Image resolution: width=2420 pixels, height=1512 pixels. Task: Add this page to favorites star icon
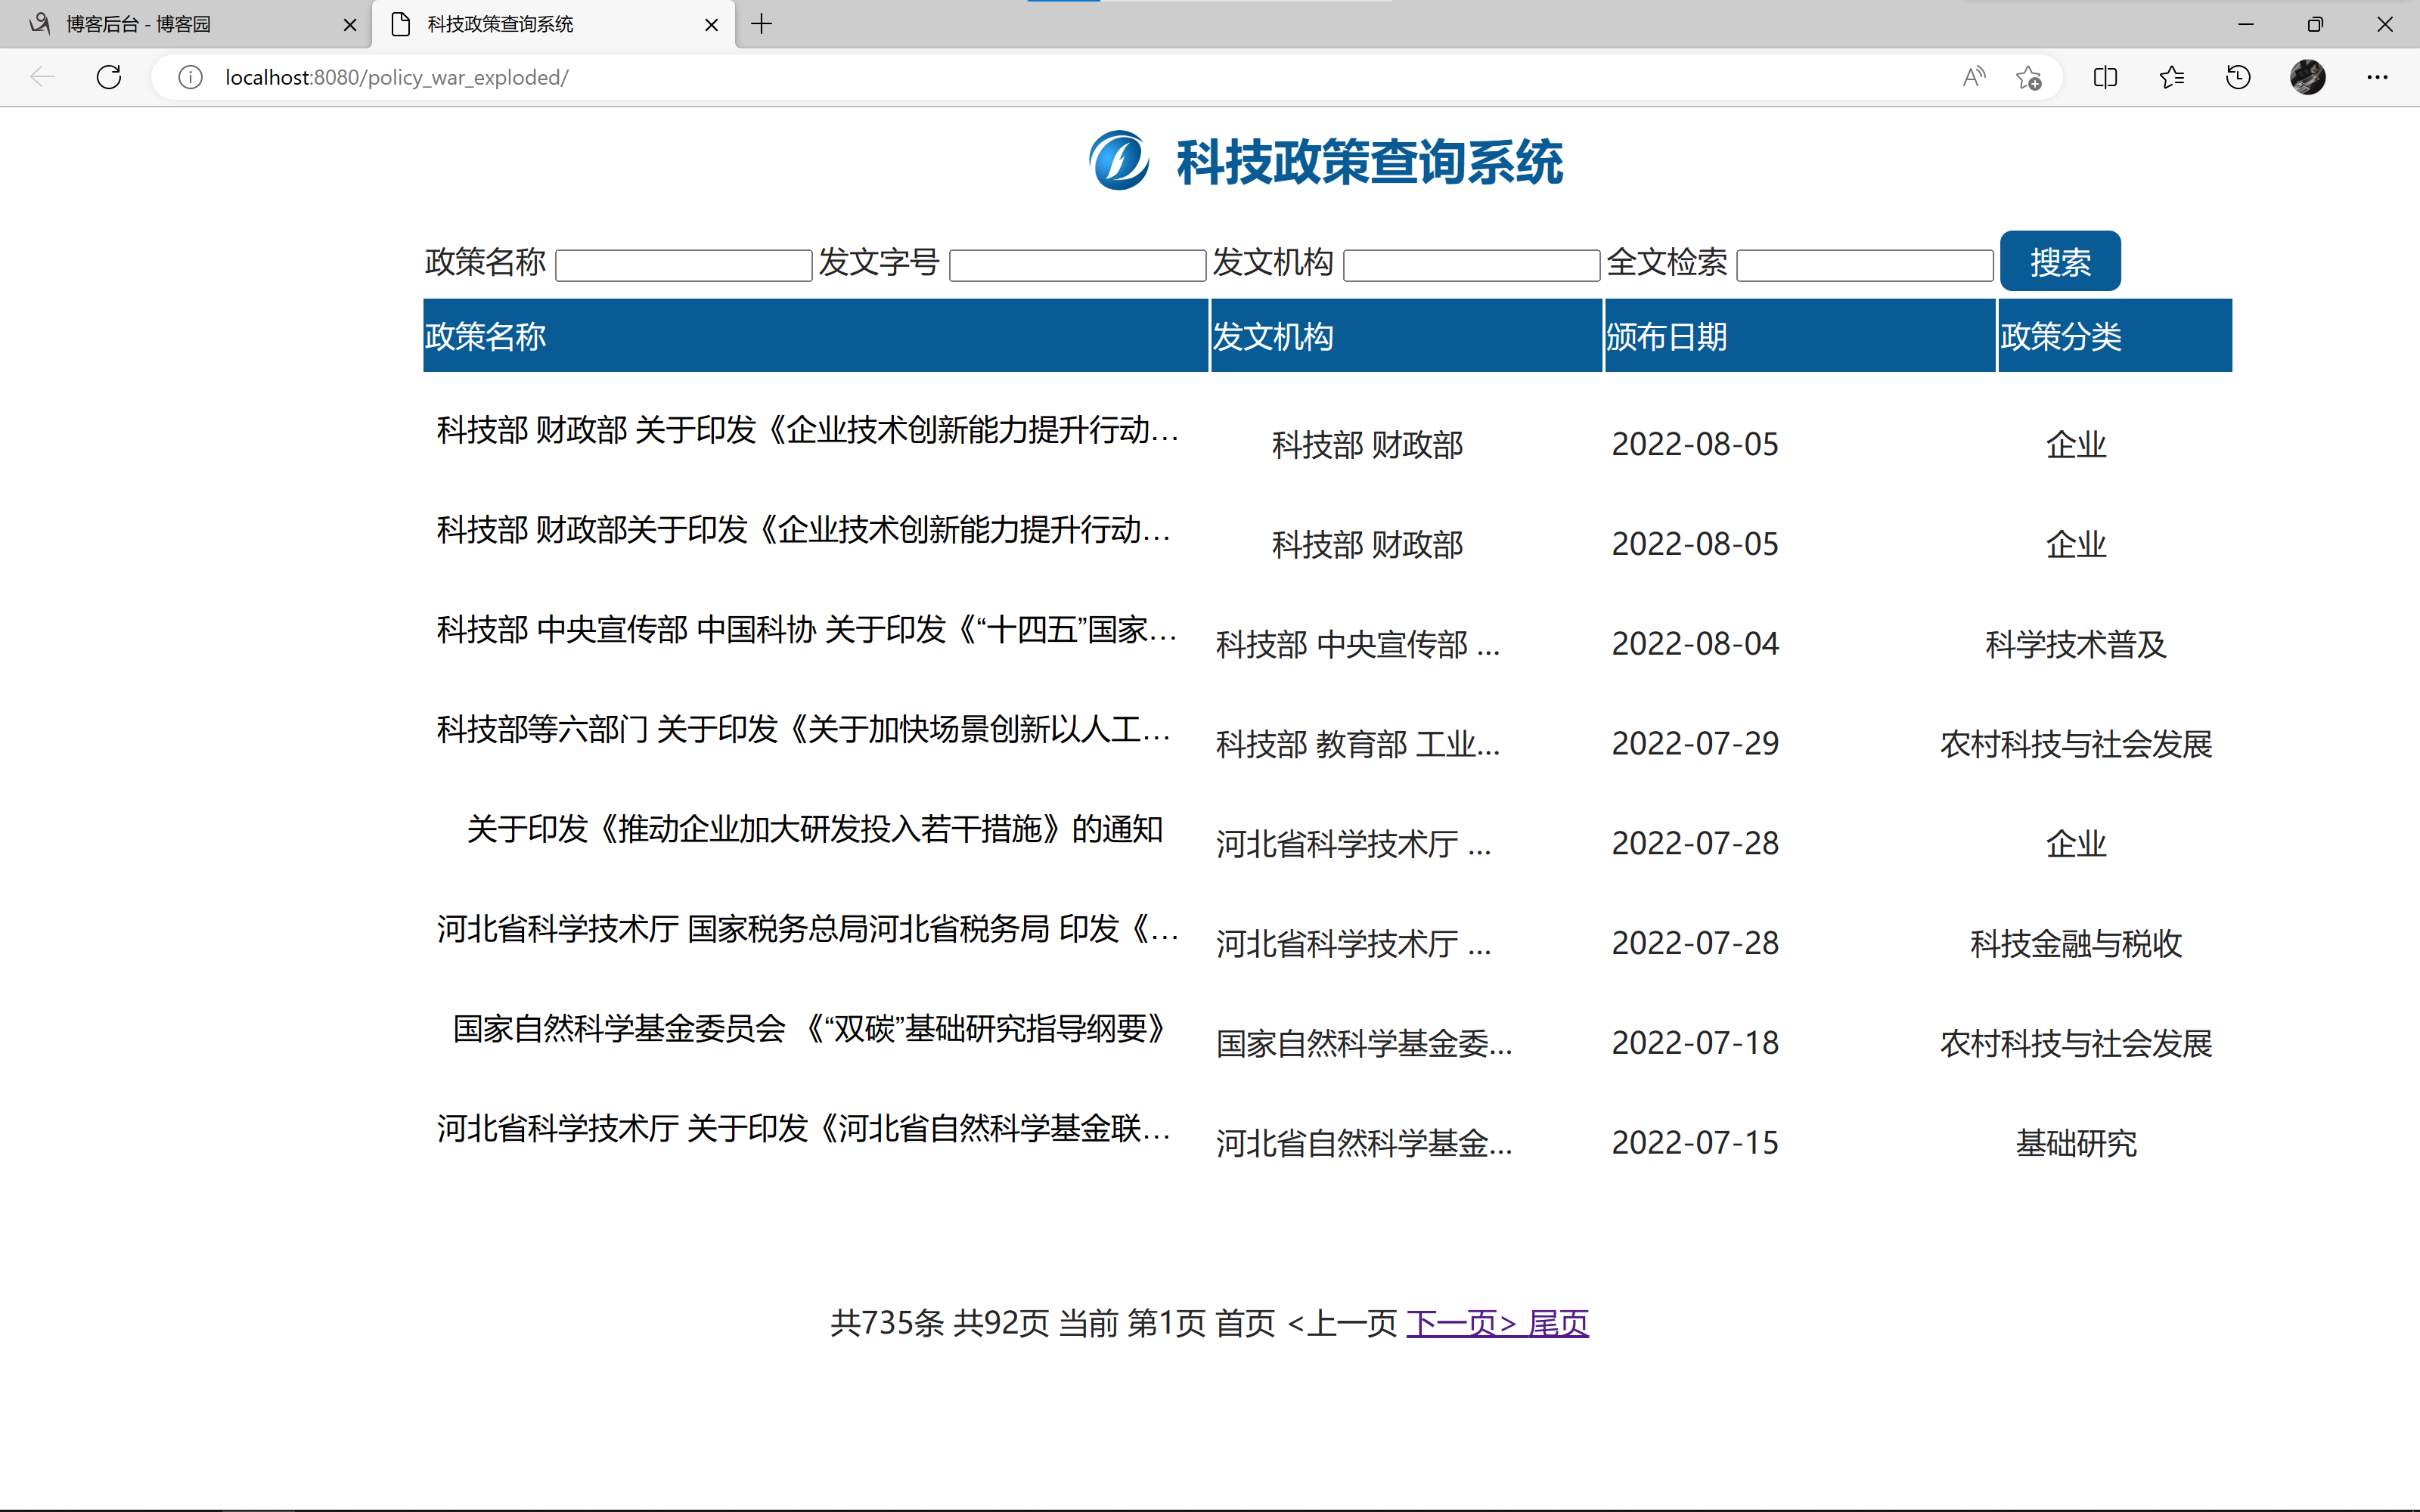click(2028, 77)
